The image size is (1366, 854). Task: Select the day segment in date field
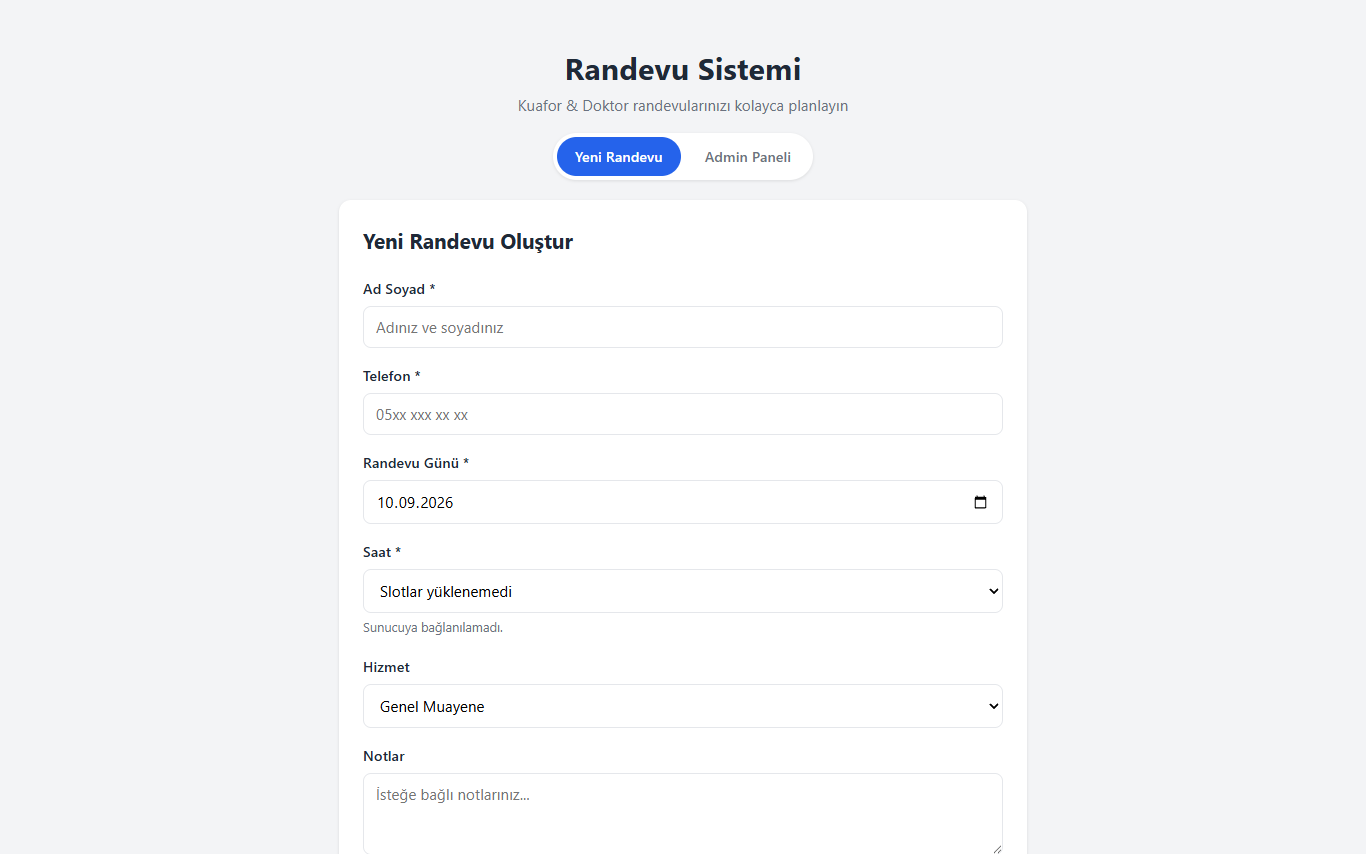pos(385,502)
